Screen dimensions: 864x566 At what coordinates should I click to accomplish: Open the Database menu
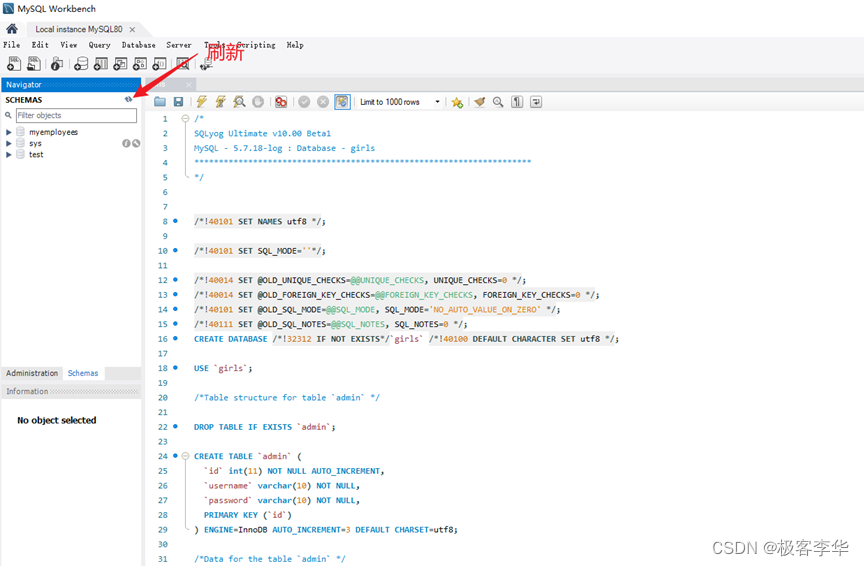(x=138, y=45)
